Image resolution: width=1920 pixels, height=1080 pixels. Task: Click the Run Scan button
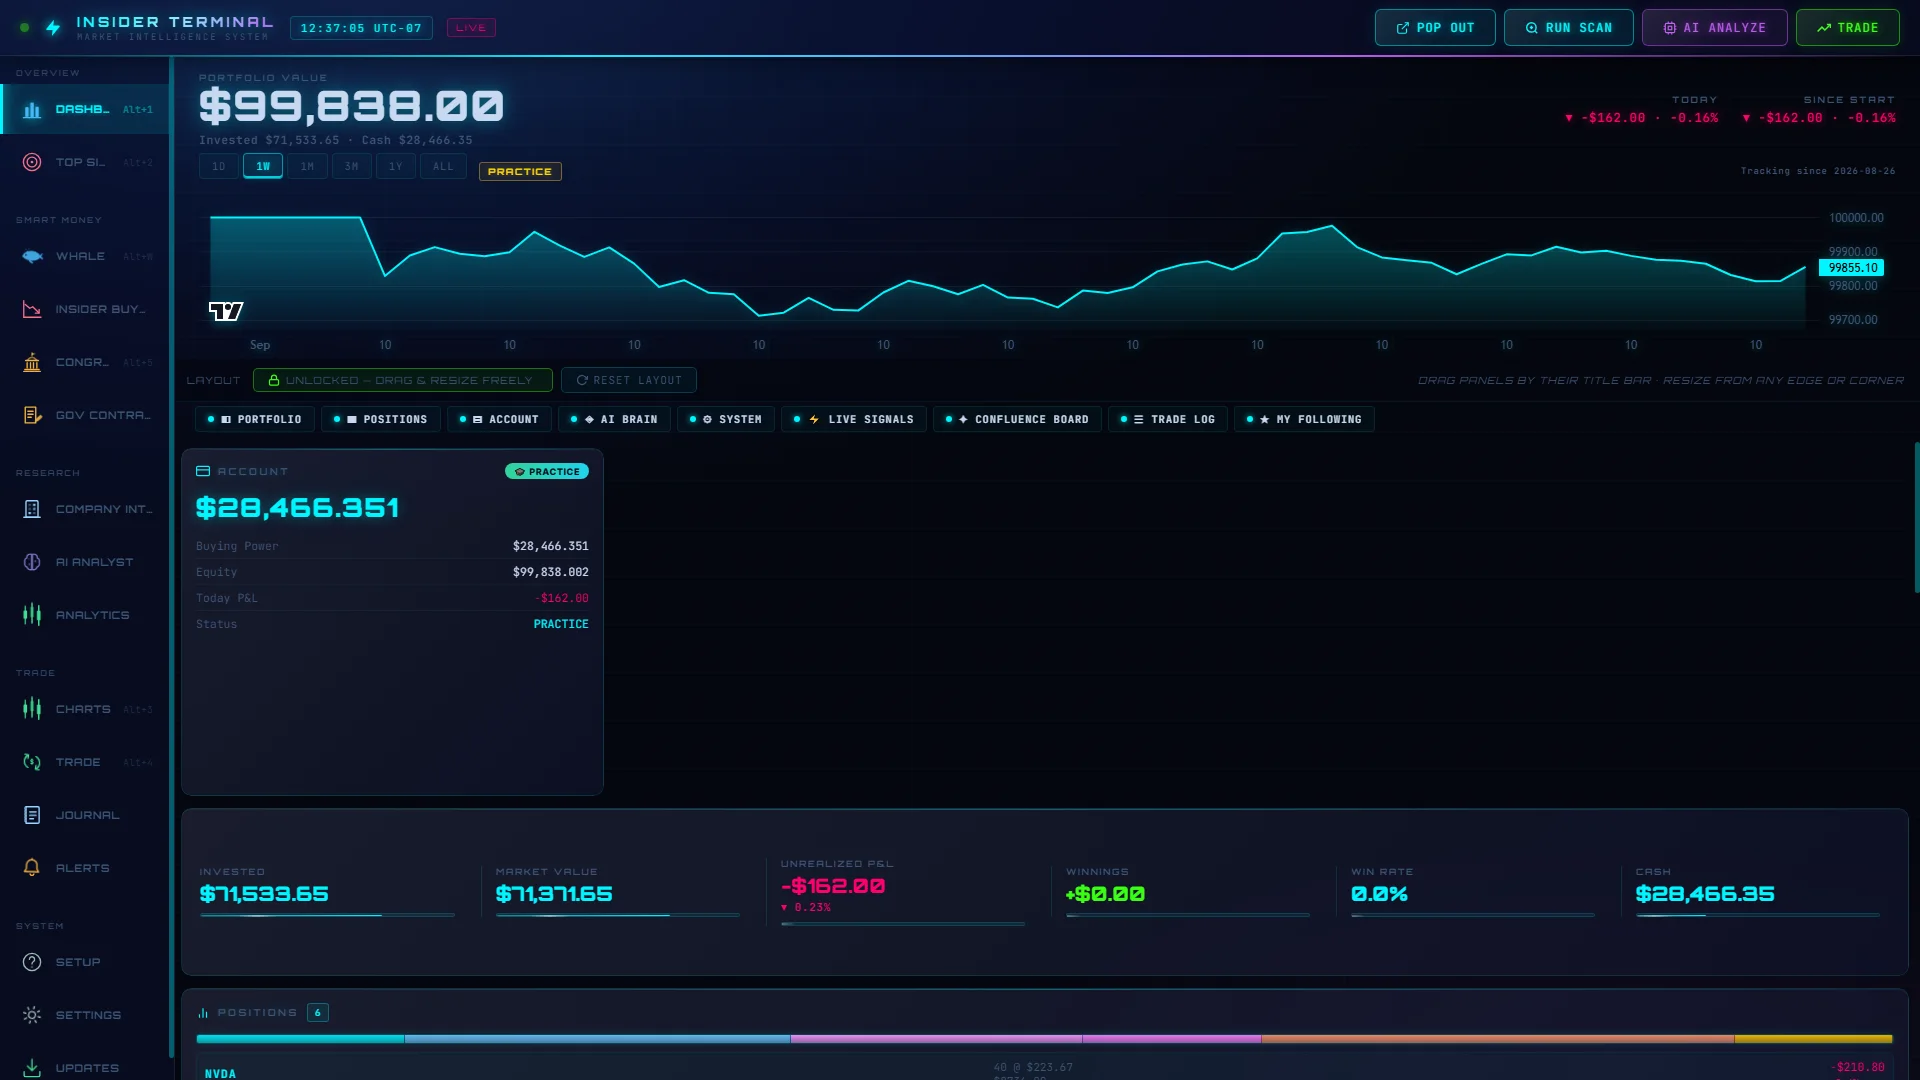click(1568, 28)
